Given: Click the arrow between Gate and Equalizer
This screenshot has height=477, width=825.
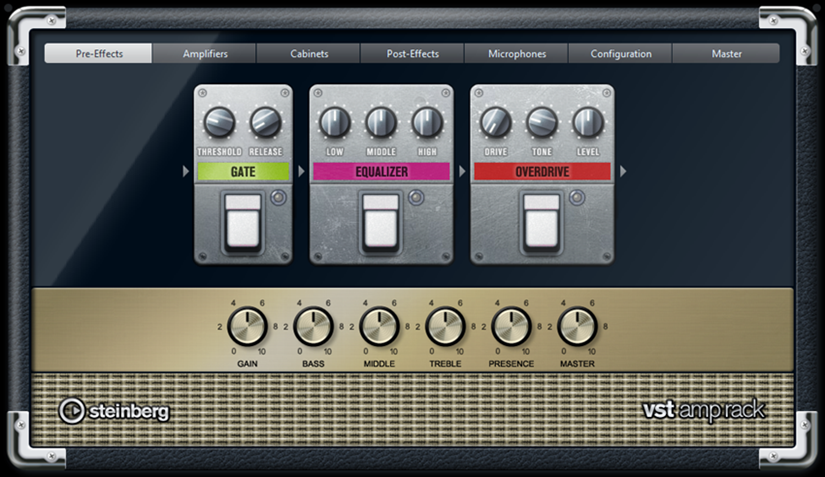Looking at the screenshot, I should click(301, 171).
